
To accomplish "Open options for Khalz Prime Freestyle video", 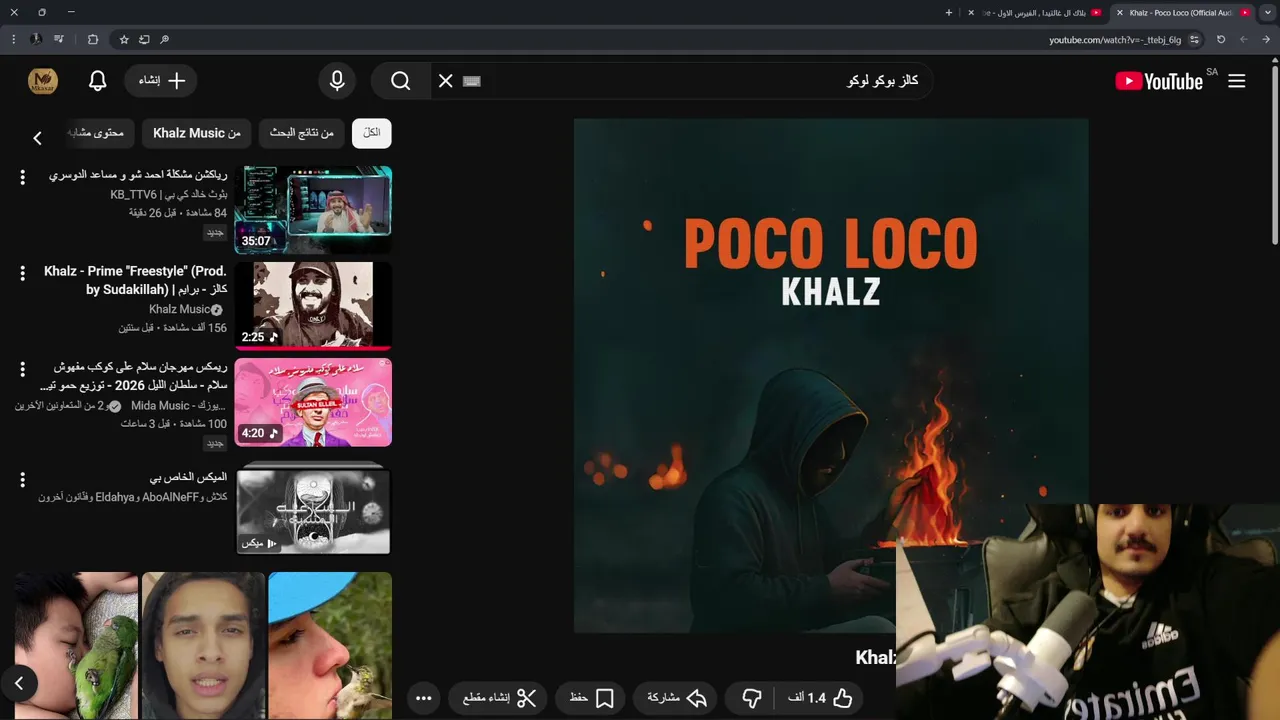I will [22, 273].
